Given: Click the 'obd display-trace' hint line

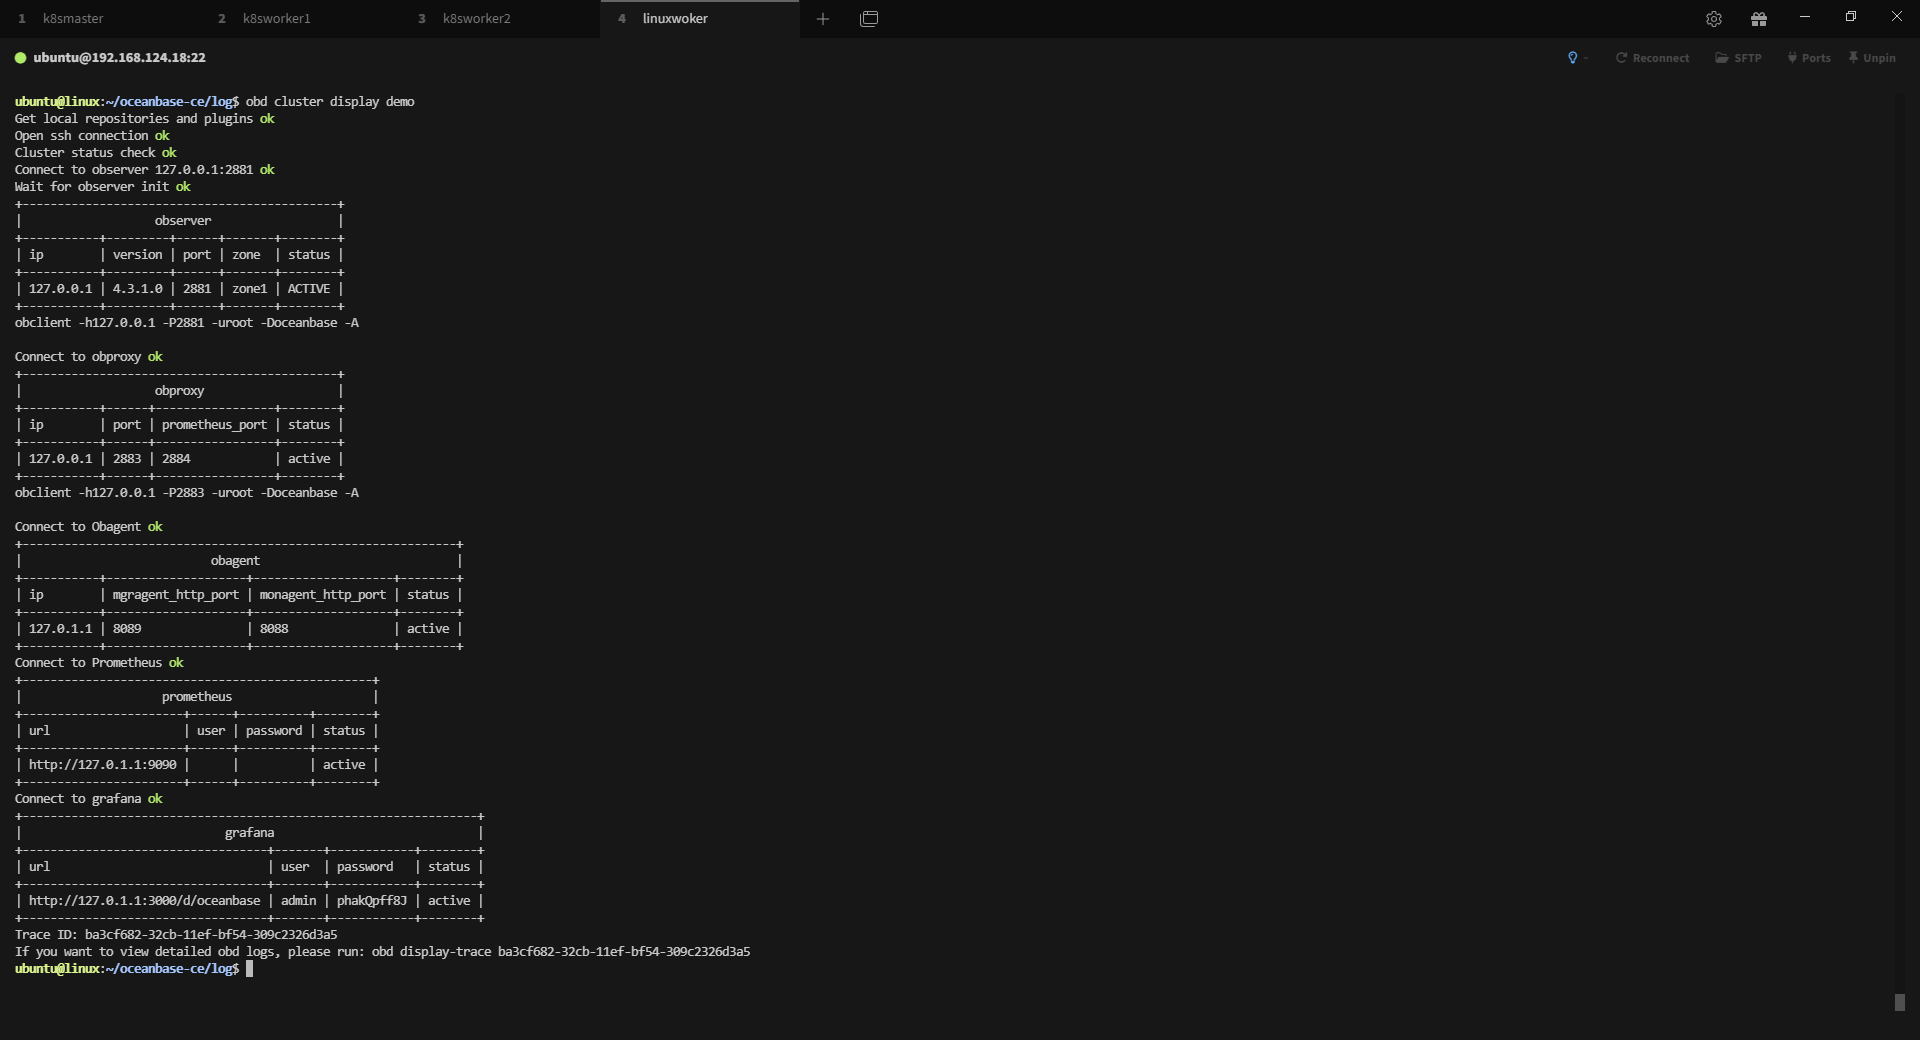Looking at the screenshot, I should tap(382, 952).
